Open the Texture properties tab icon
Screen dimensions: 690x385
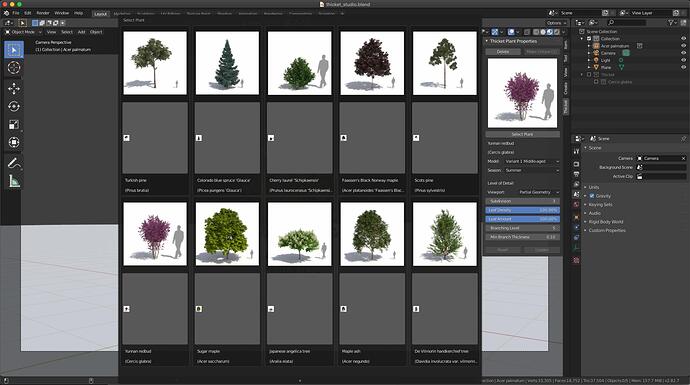(576, 260)
